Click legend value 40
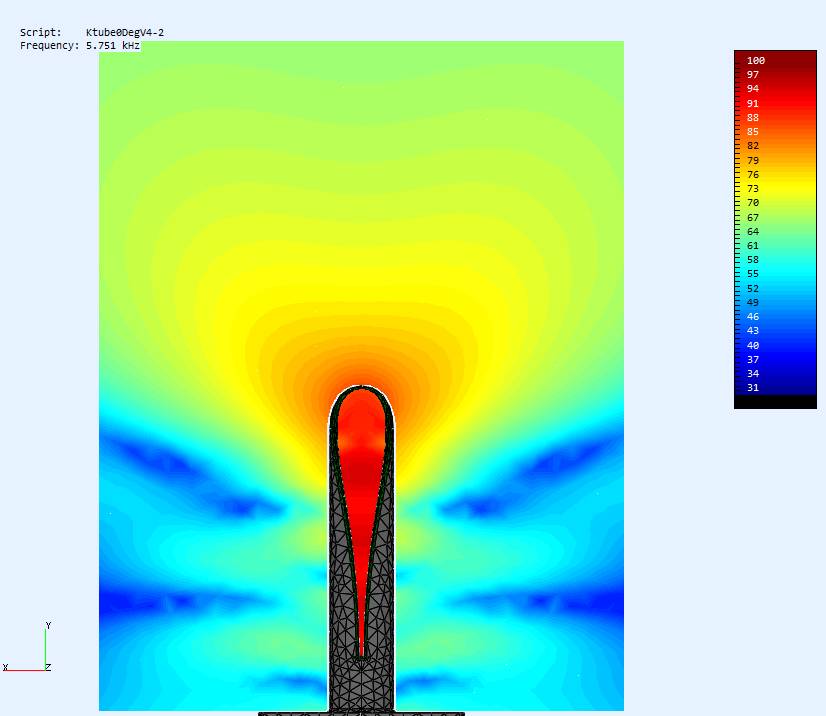 (753, 346)
